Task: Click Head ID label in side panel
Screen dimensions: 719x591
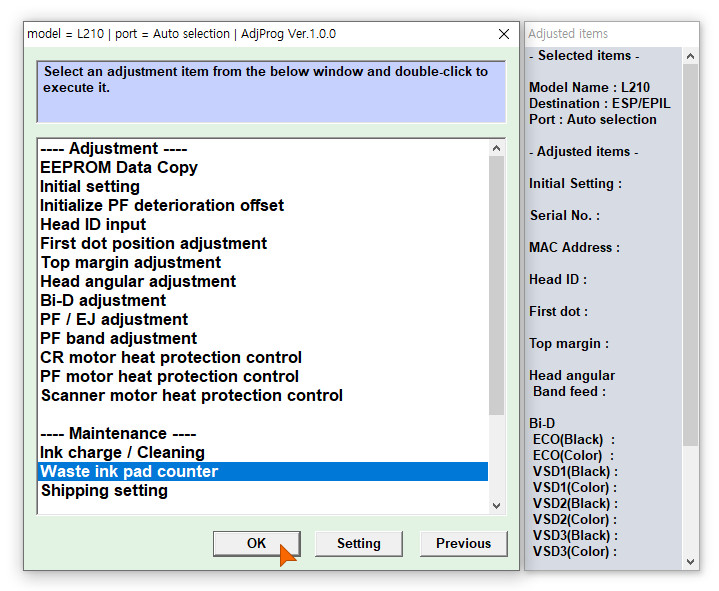Action: [x=558, y=280]
